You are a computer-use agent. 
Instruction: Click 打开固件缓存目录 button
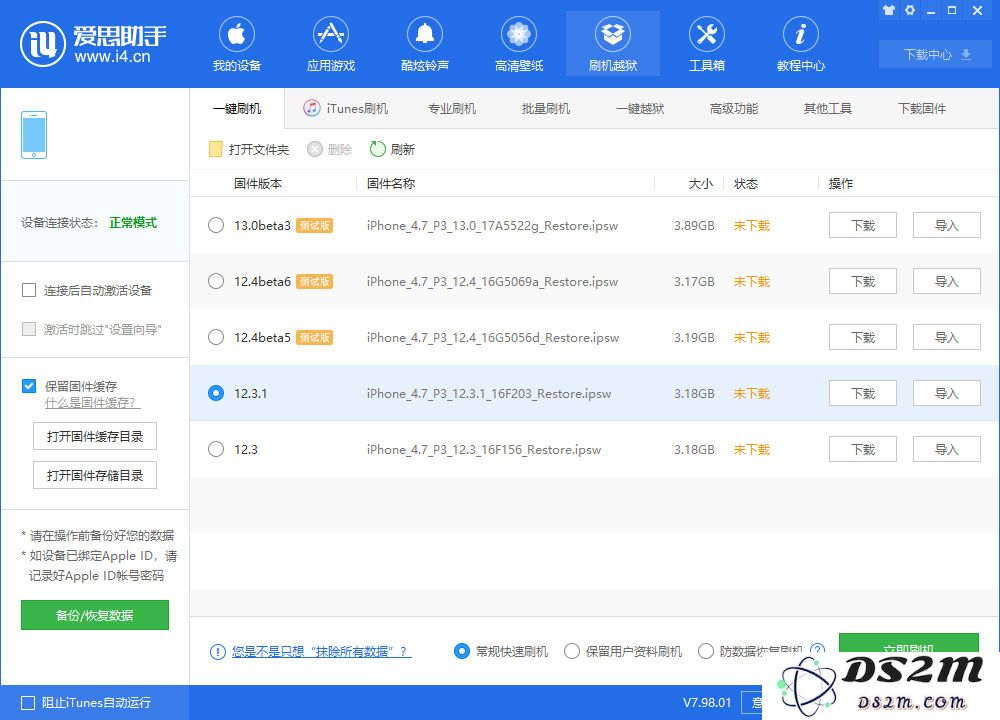(95, 436)
